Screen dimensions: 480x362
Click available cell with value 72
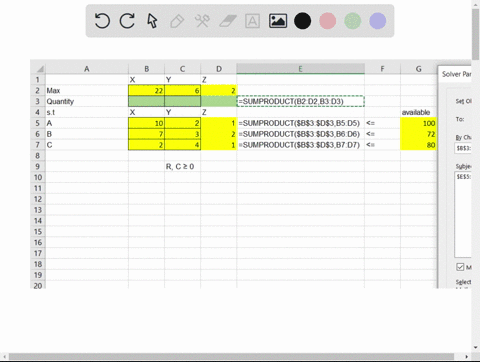[418, 134]
